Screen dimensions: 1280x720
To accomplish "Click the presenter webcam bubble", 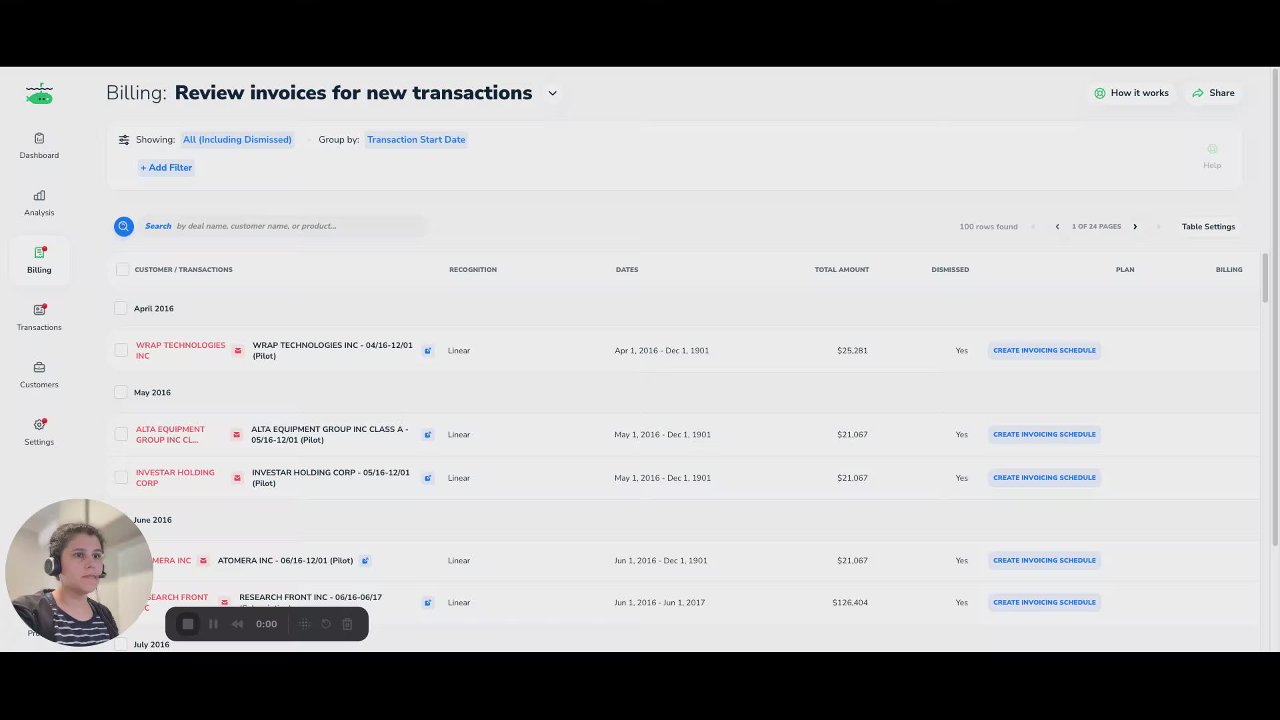I will click(79, 572).
